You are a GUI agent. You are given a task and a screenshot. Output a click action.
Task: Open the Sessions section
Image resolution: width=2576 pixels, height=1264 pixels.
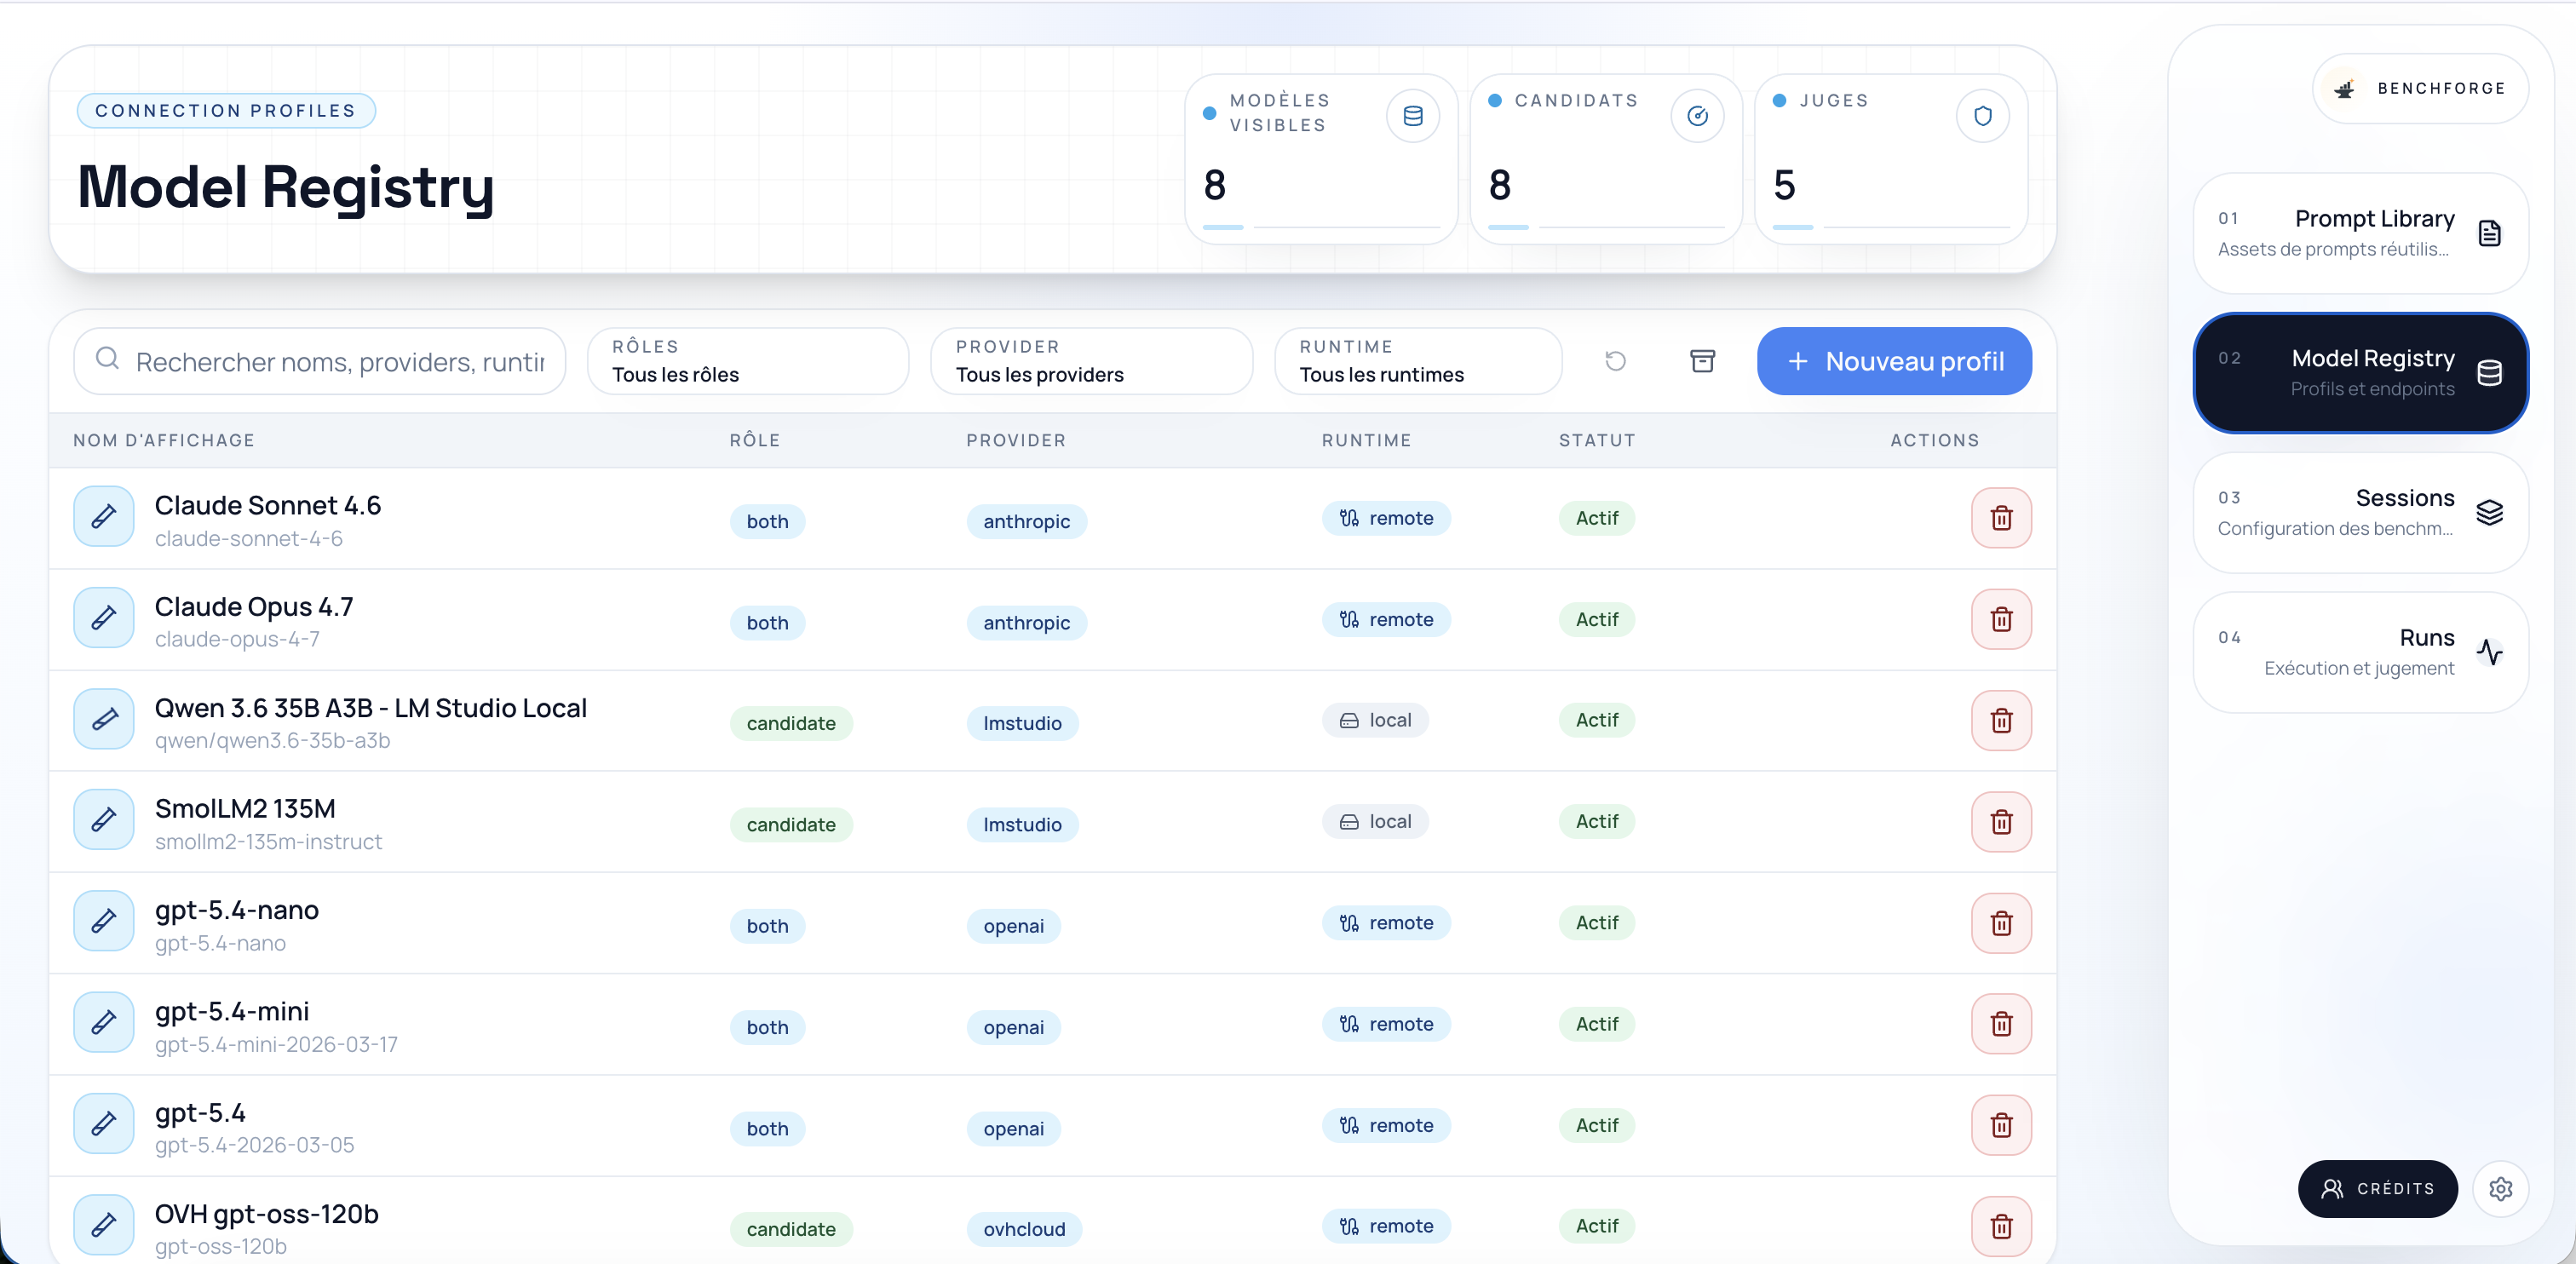pos(2360,513)
